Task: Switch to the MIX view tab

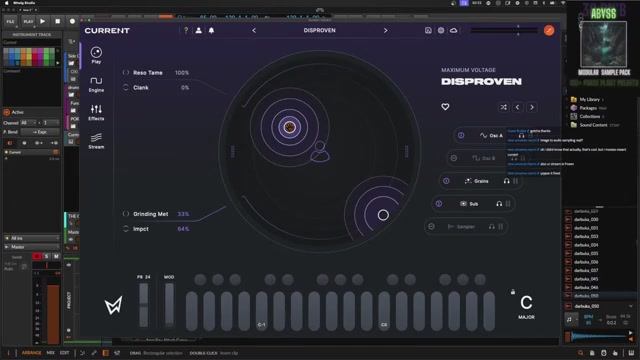Action: pyautogui.click(x=51, y=353)
